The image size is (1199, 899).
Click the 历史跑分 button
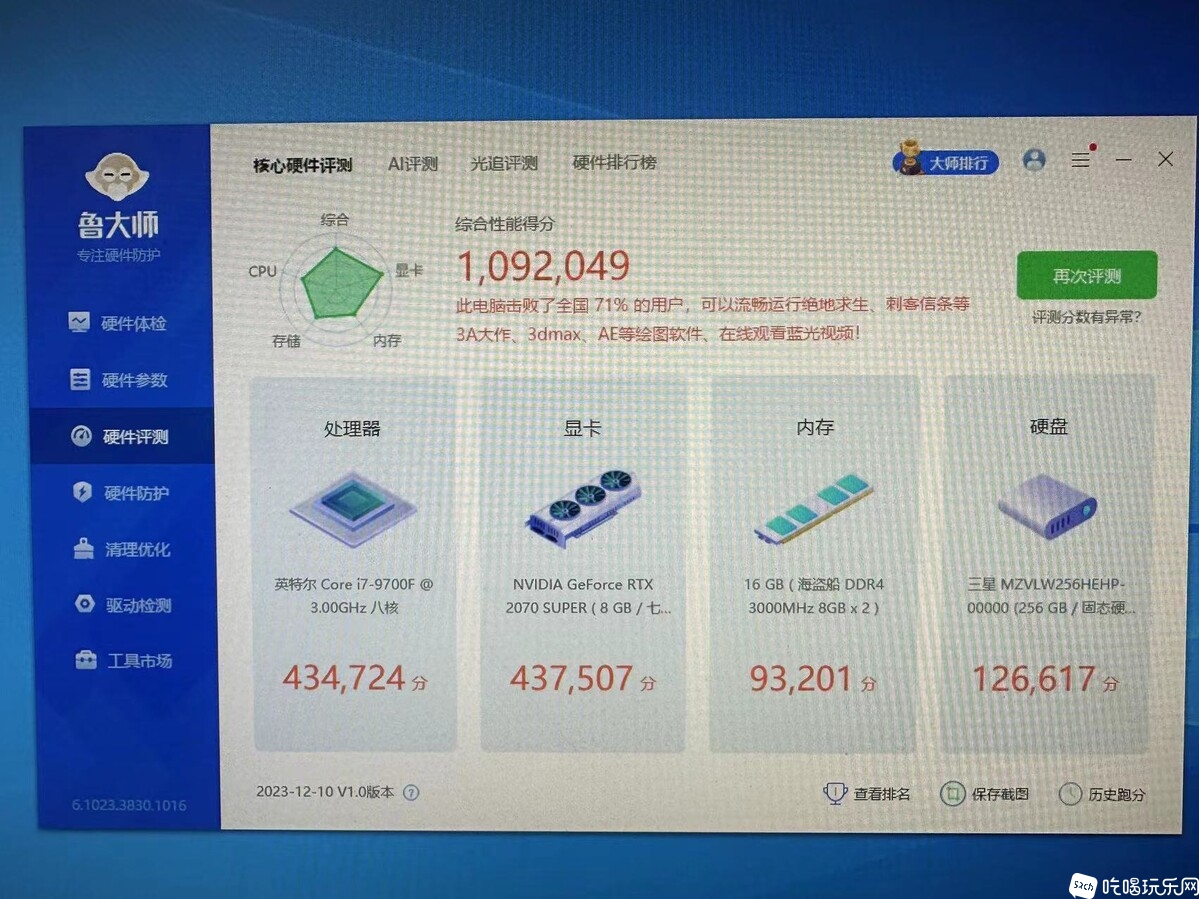(x=1103, y=794)
